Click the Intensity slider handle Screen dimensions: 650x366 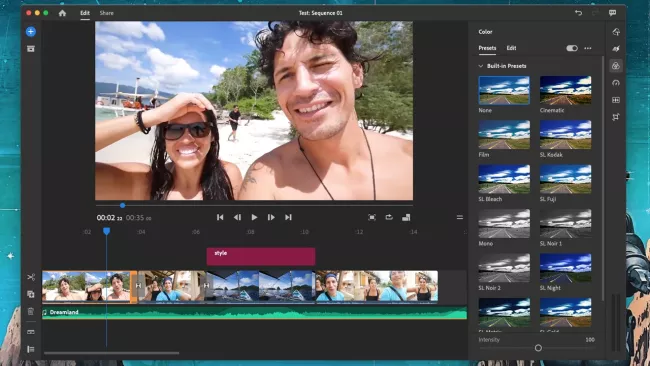tap(538, 348)
